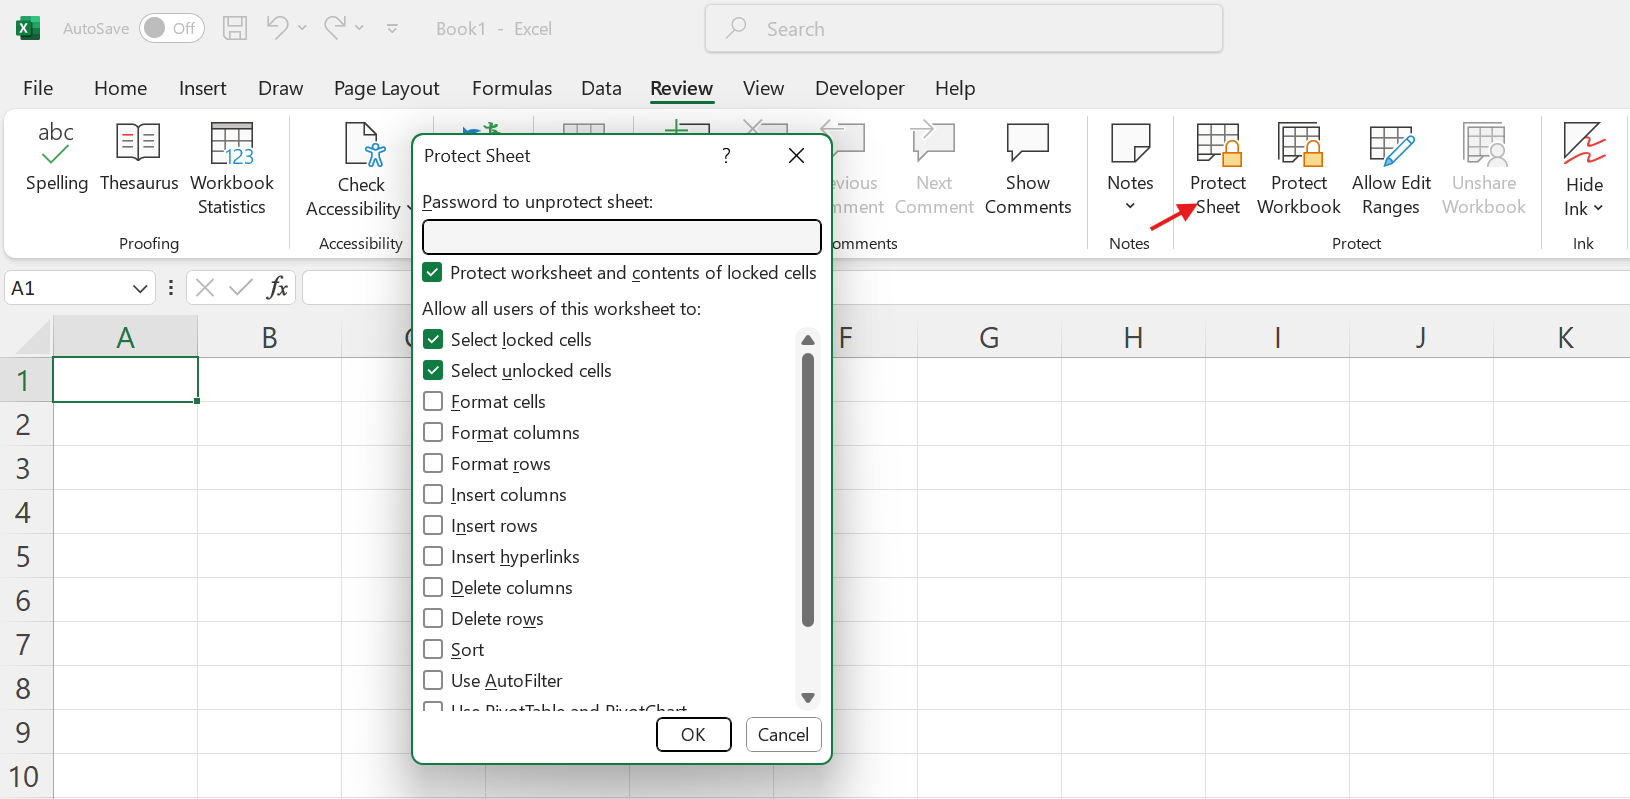Expand the Notes dropdown

[x=1130, y=206]
